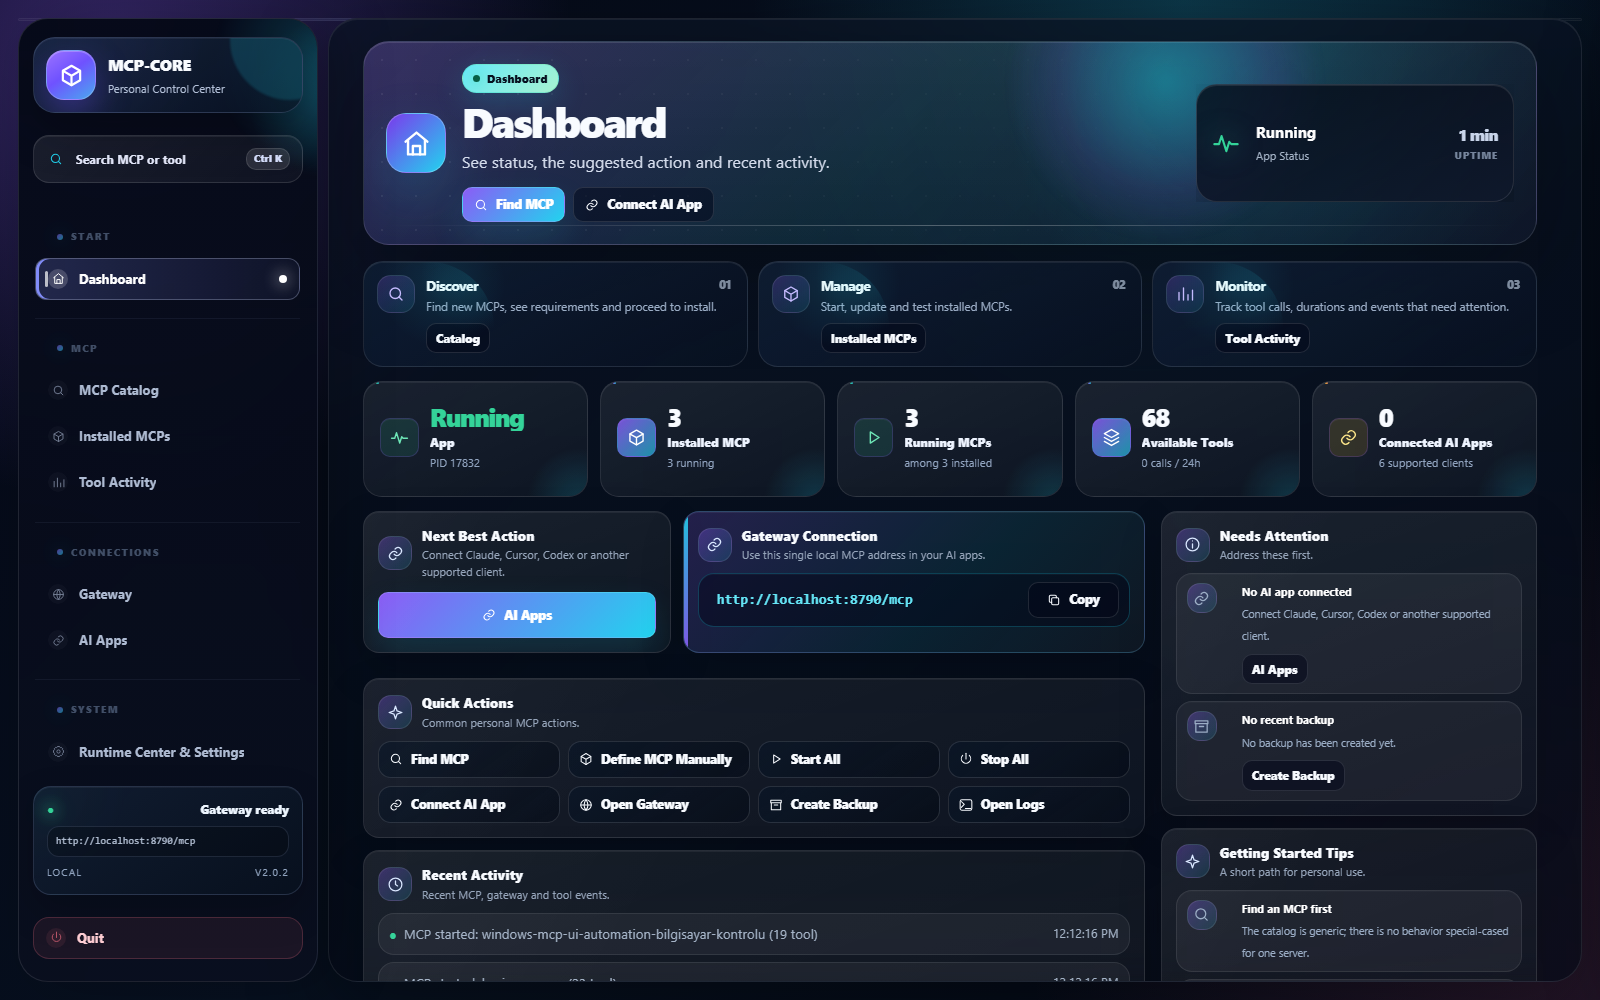Click Start All quick action
Image resolution: width=1600 pixels, height=1000 pixels.
[x=848, y=759]
